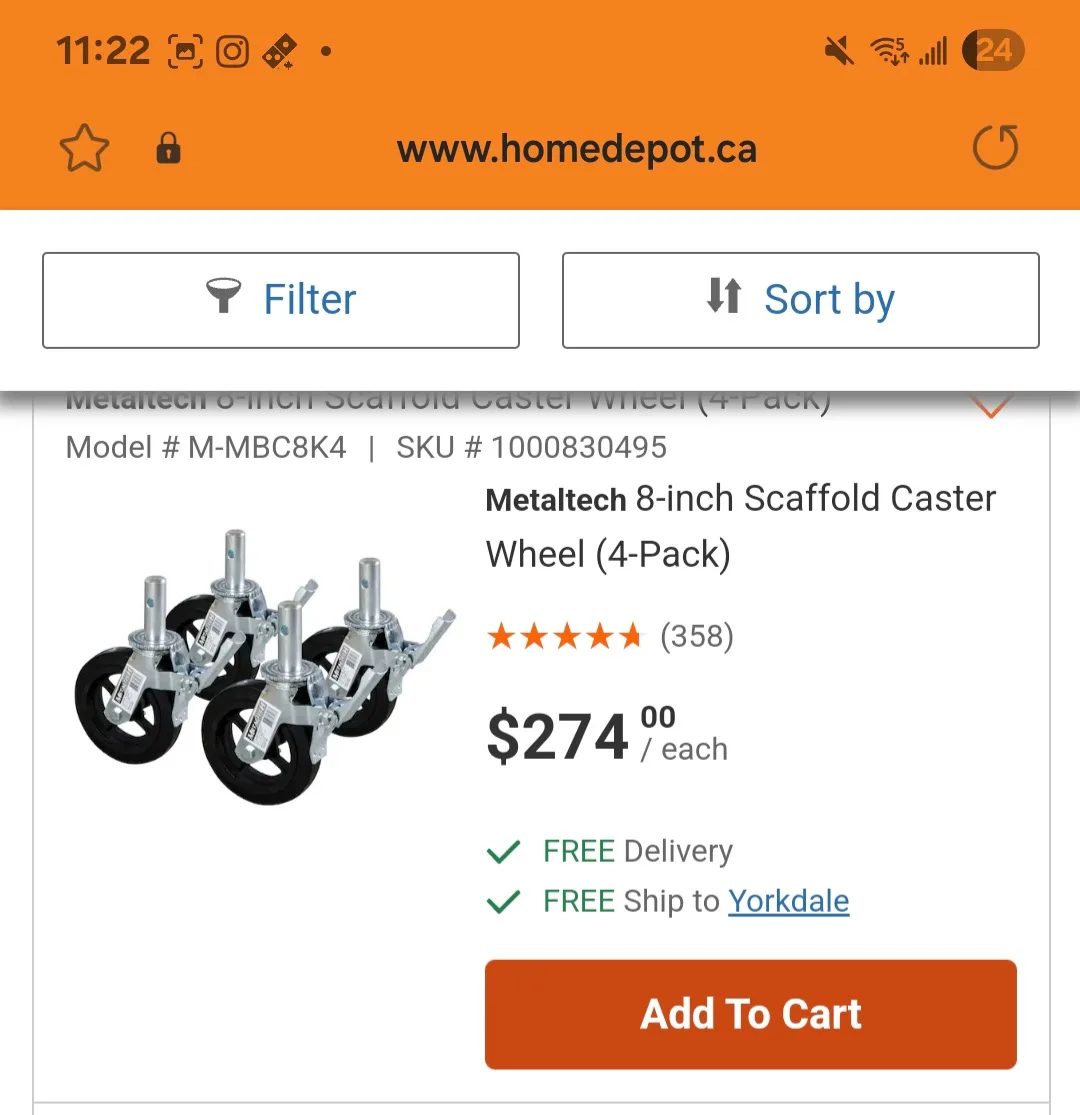The image size is (1080, 1115).
Task: Click the four-and-a-half star rating display
Action: tap(565, 634)
